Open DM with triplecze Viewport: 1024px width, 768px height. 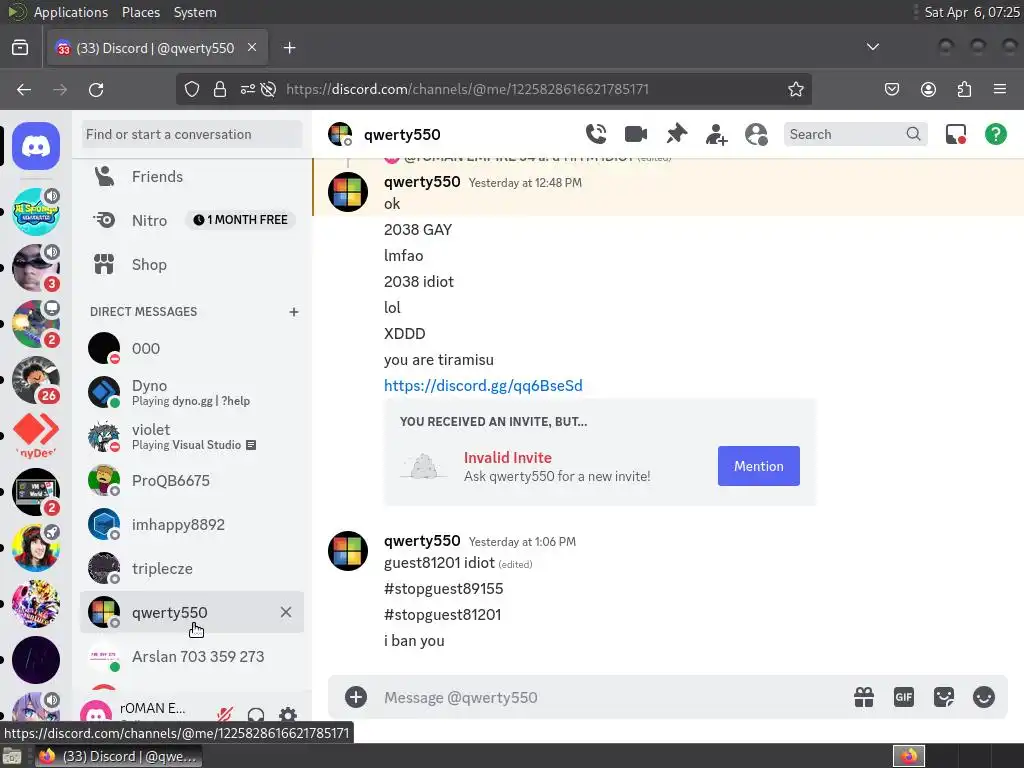click(x=192, y=569)
